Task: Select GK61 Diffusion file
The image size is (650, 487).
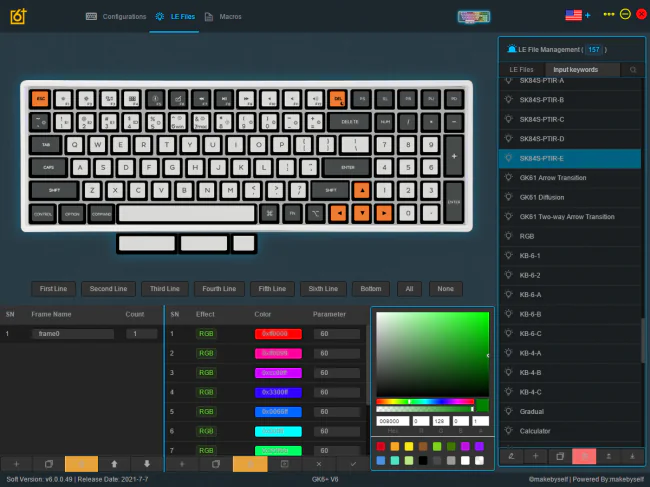Action: click(570, 197)
